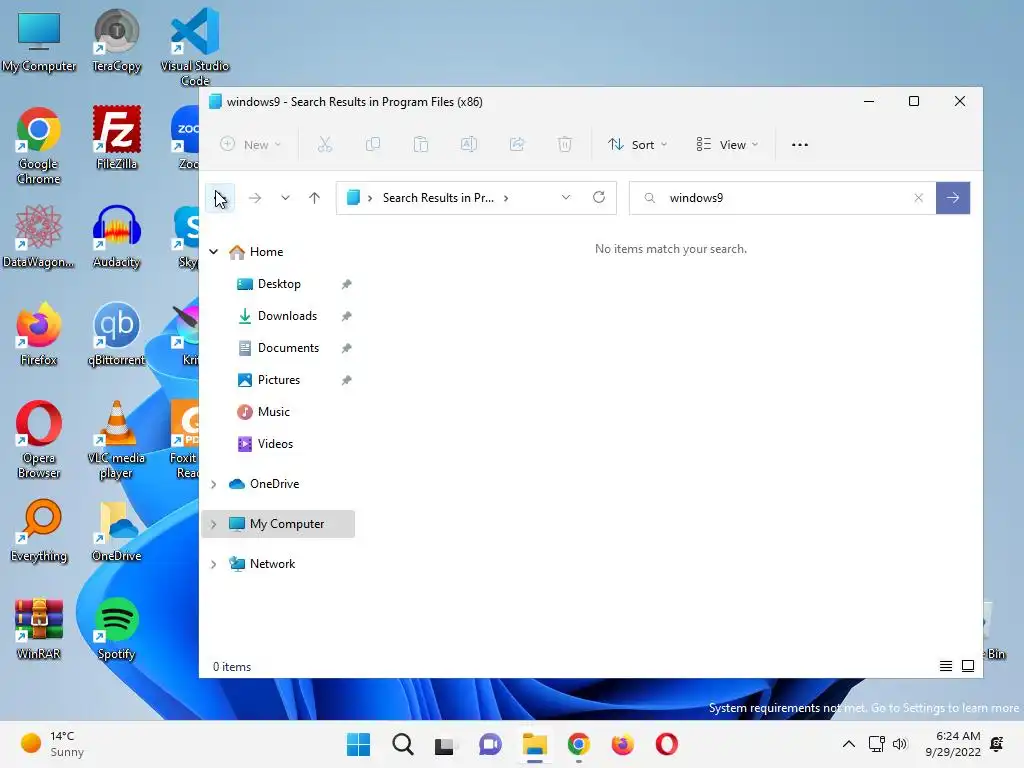1024x768 pixels.
Task: Select Spotify desktop shortcut
Action: click(x=116, y=629)
